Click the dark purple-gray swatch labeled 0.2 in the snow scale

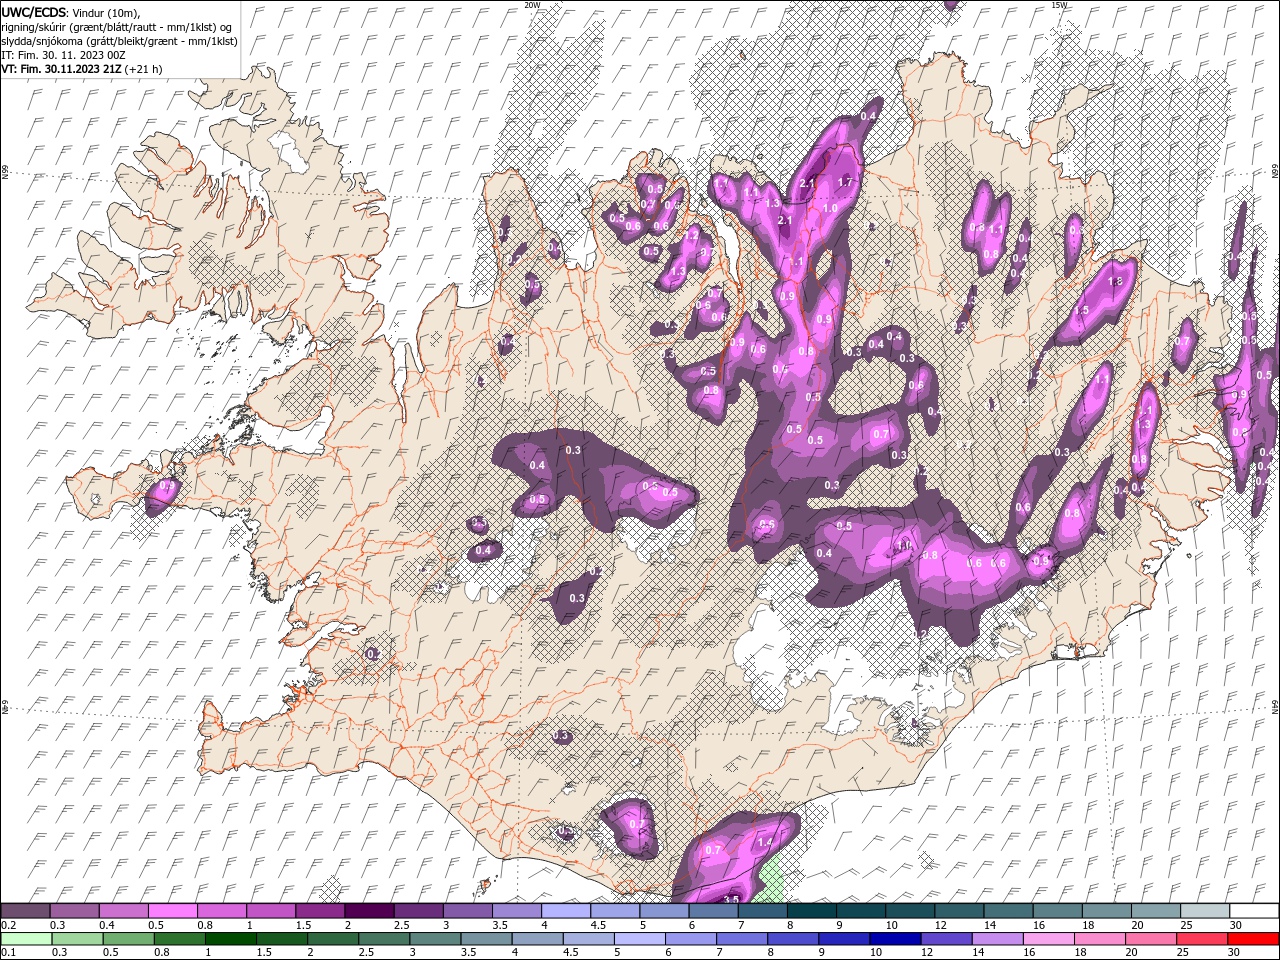(x=25, y=911)
